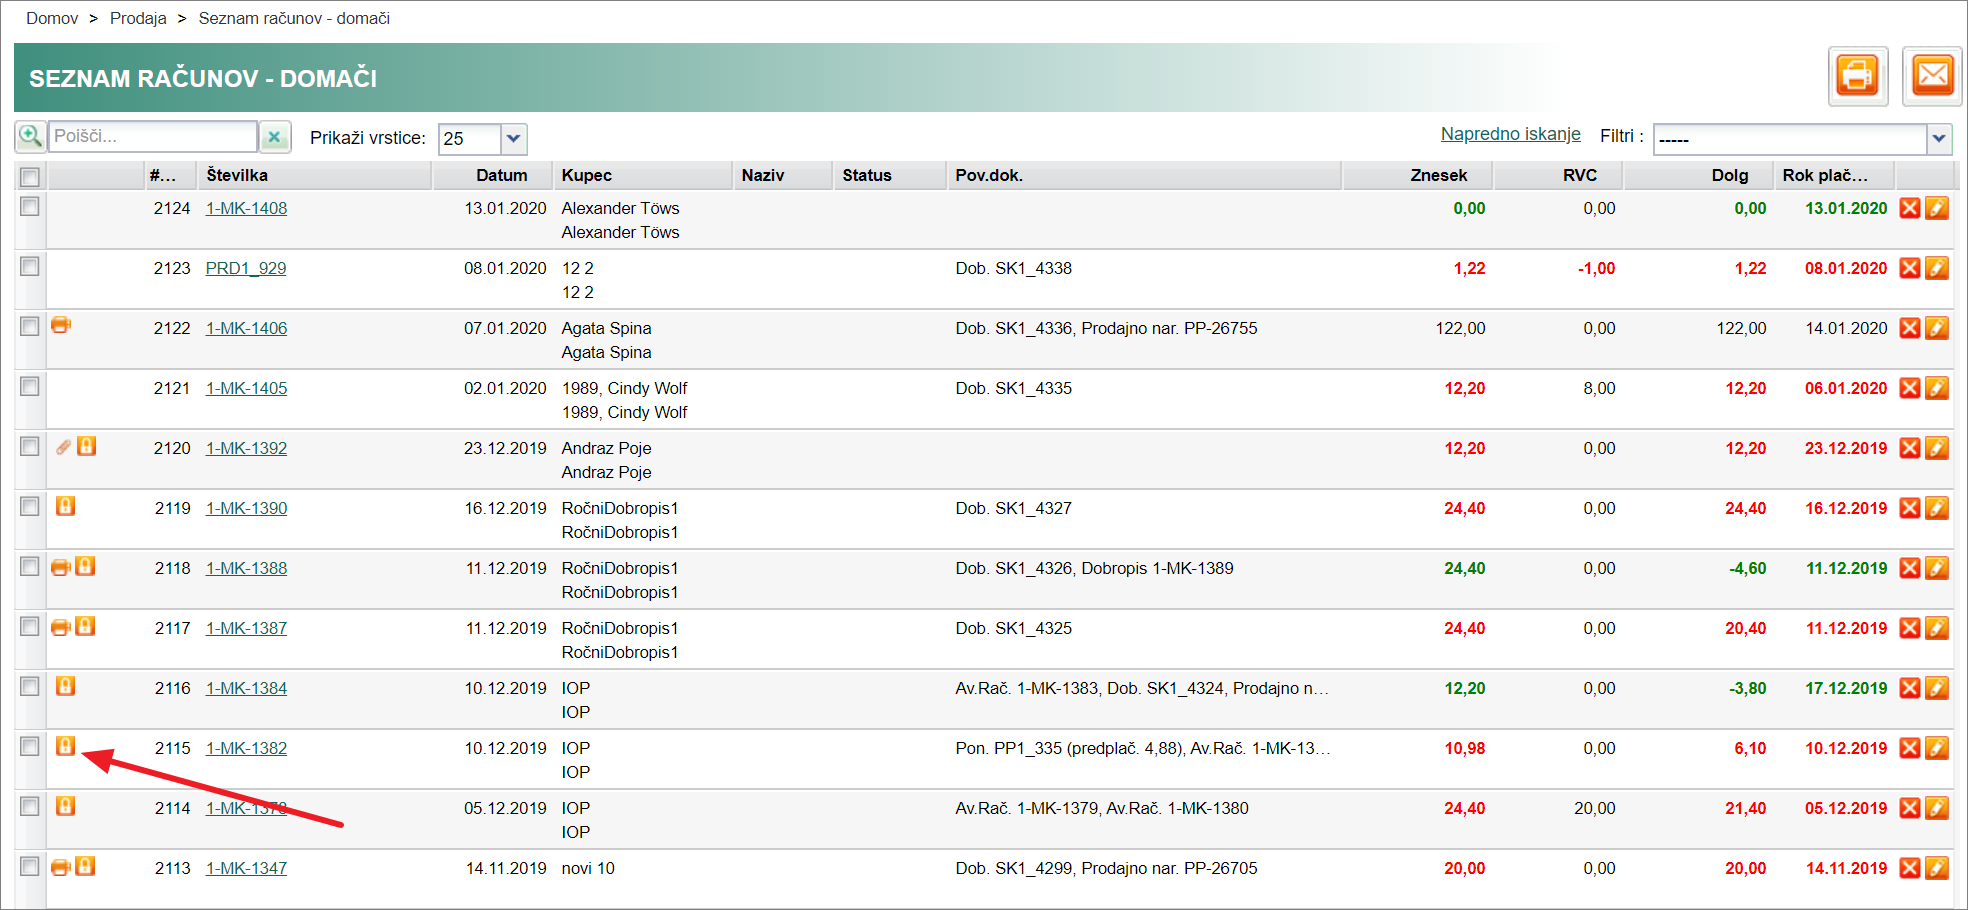Delete invoice PRD1_929 with red X
The width and height of the screenshot is (1968, 910).
[x=1910, y=268]
